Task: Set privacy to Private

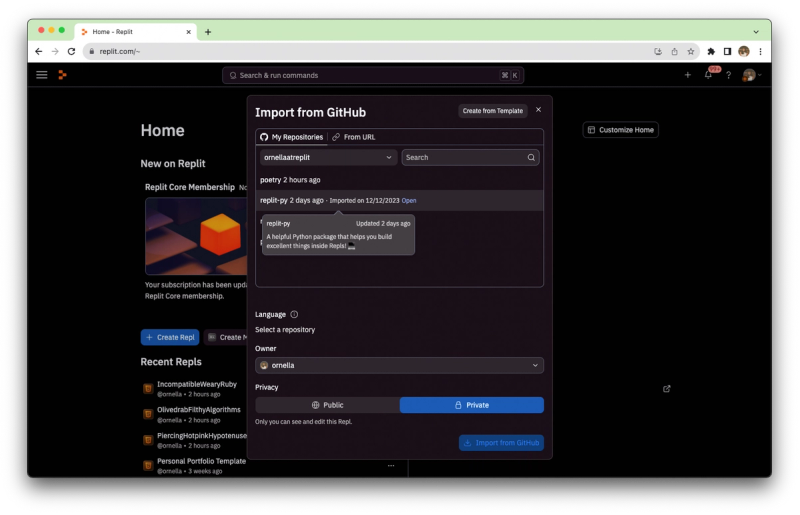Action: (x=472, y=405)
